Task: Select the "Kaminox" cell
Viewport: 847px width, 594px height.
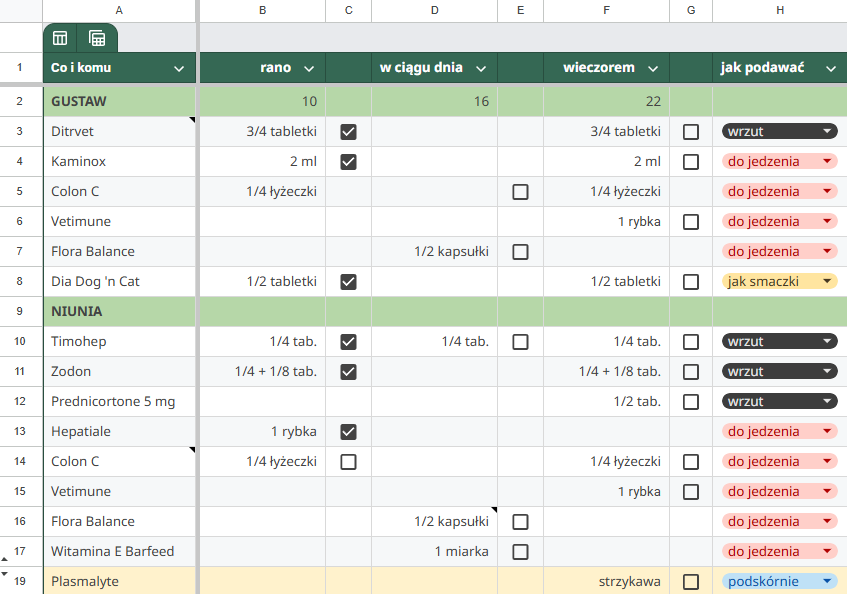Action: (x=119, y=161)
